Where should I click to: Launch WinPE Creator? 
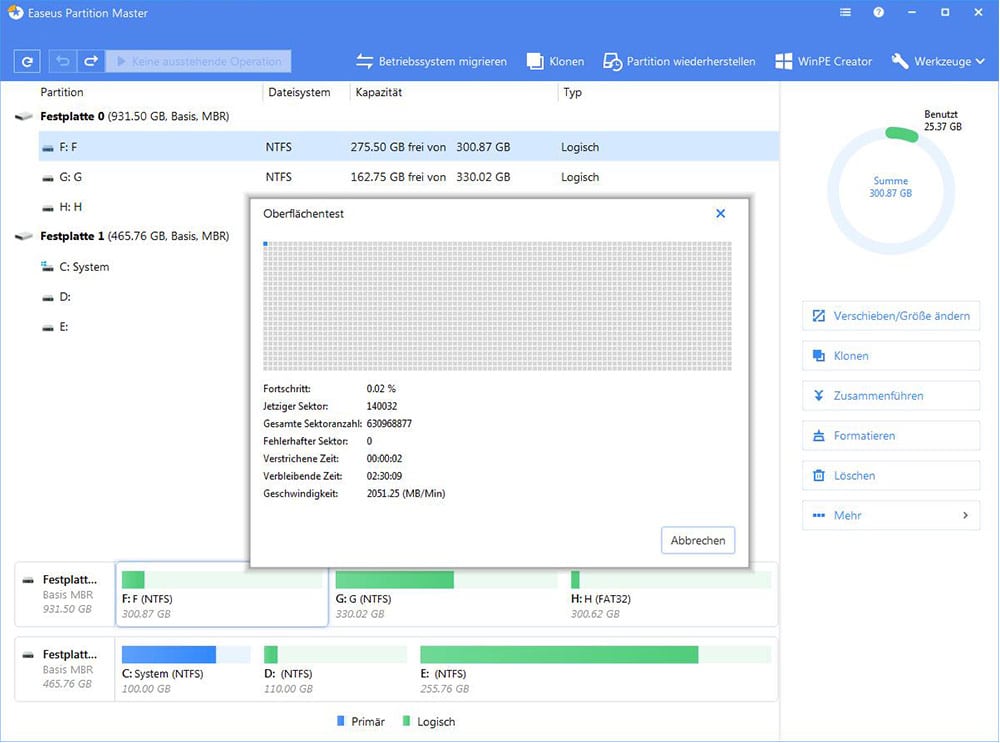[823, 61]
